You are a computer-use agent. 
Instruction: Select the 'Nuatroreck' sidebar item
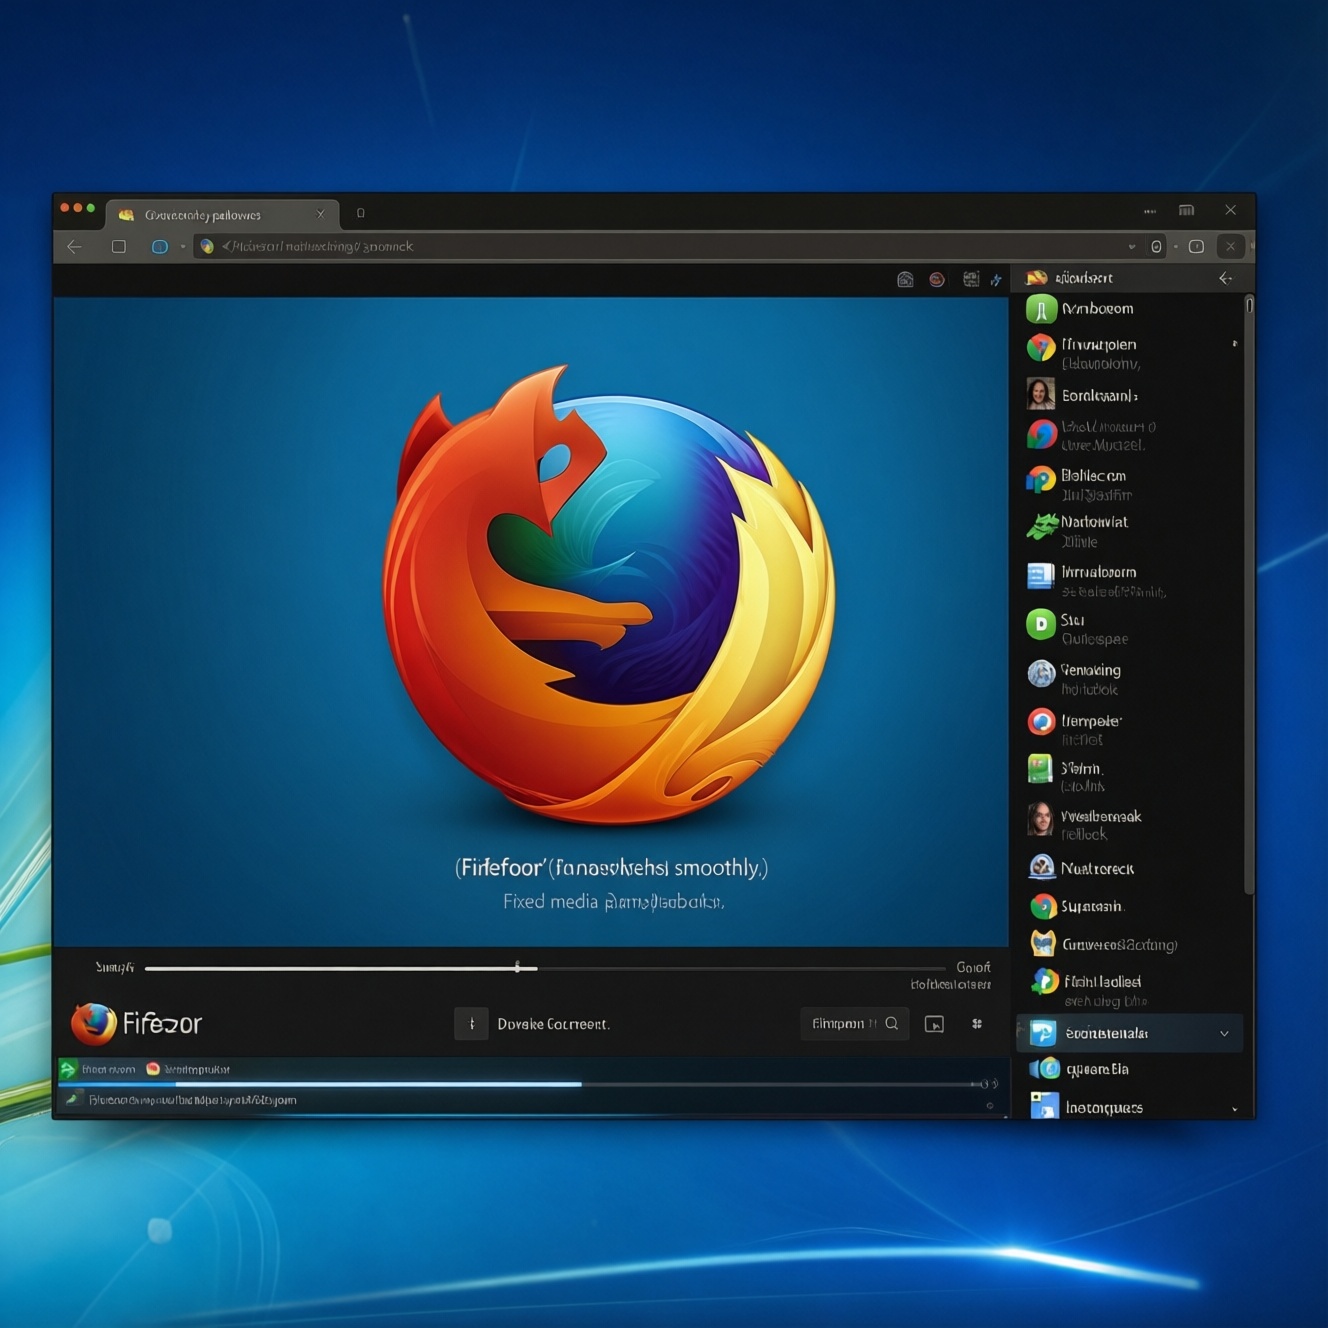(1130, 868)
